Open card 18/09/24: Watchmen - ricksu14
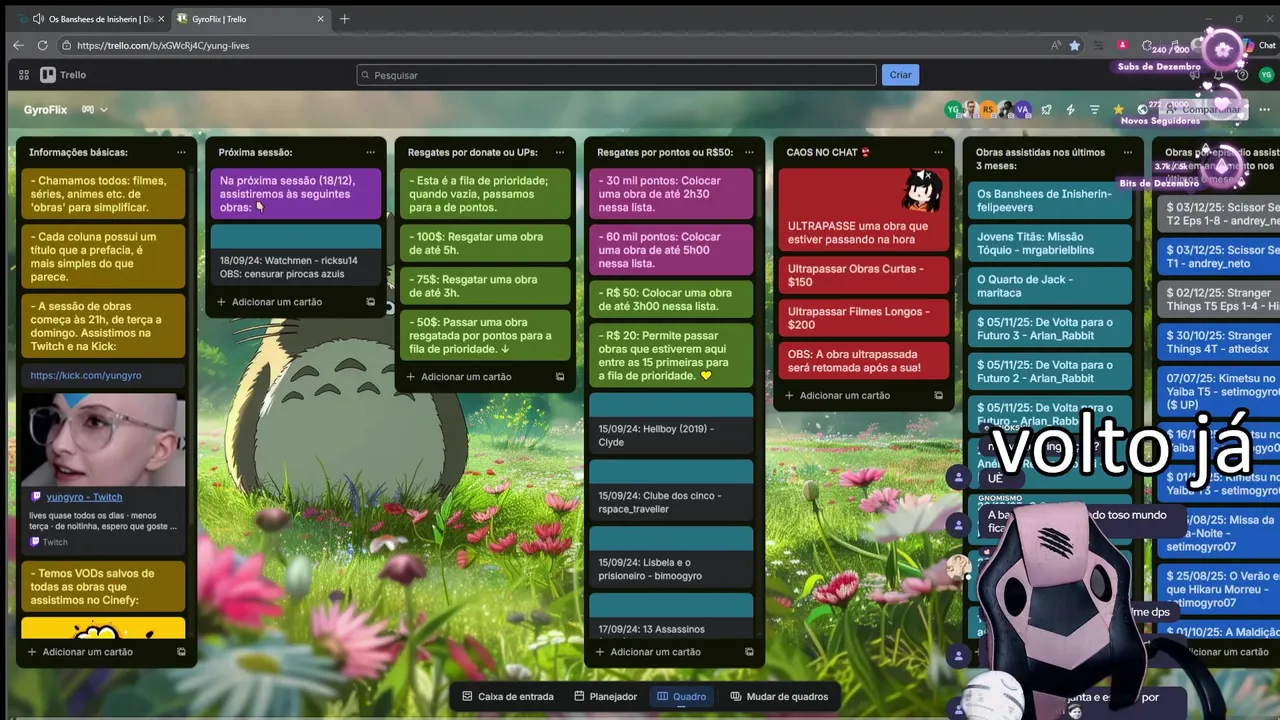1280x720 pixels. (296, 255)
